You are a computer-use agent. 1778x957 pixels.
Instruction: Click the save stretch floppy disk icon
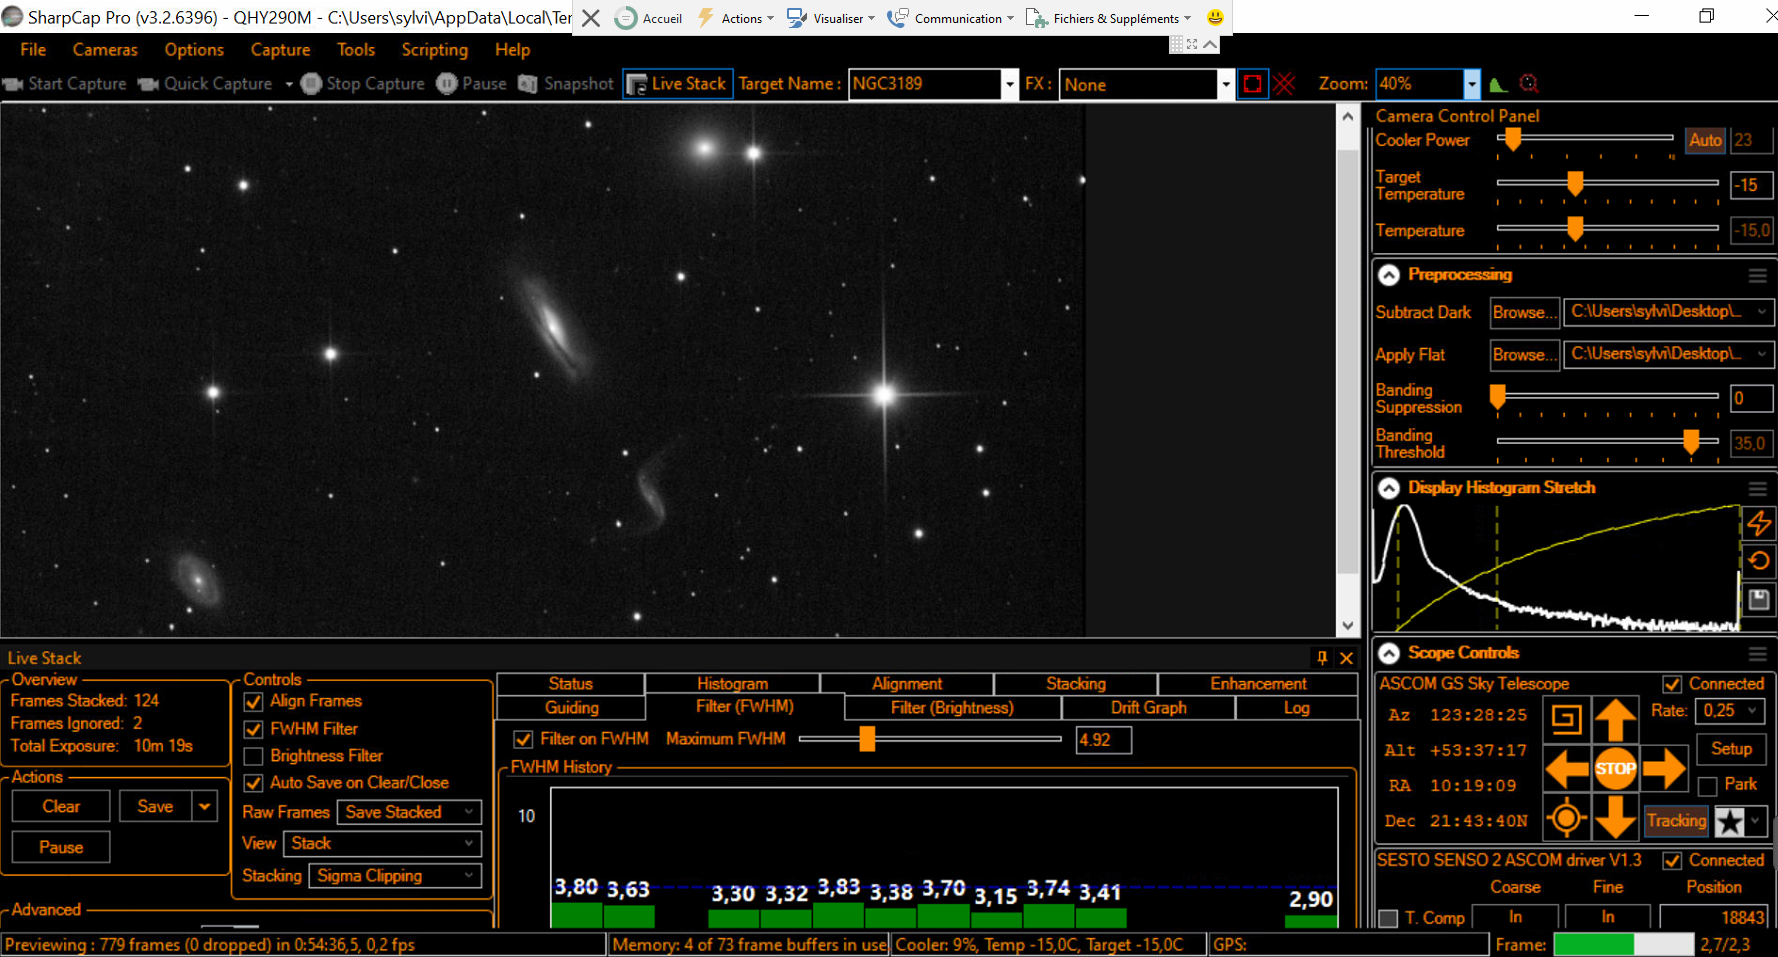click(1759, 599)
